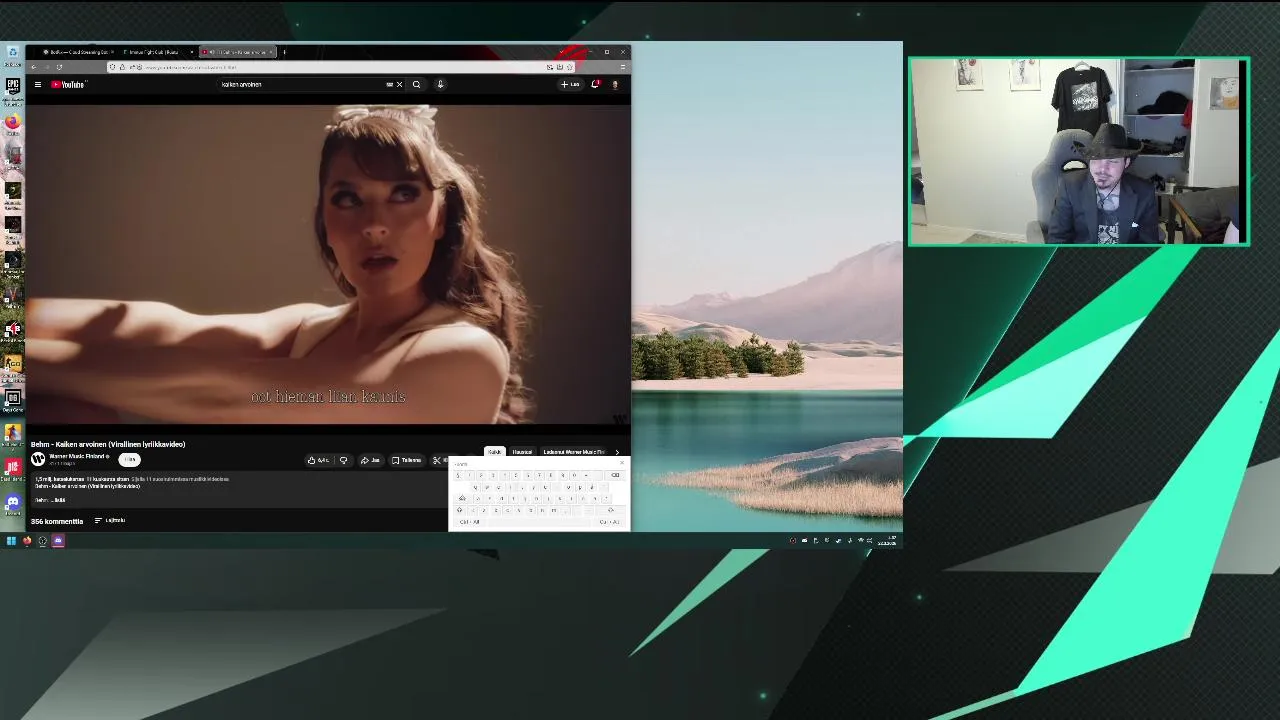Sort comments with Lajittelu
Screen dimensions: 1280x720
110,520
